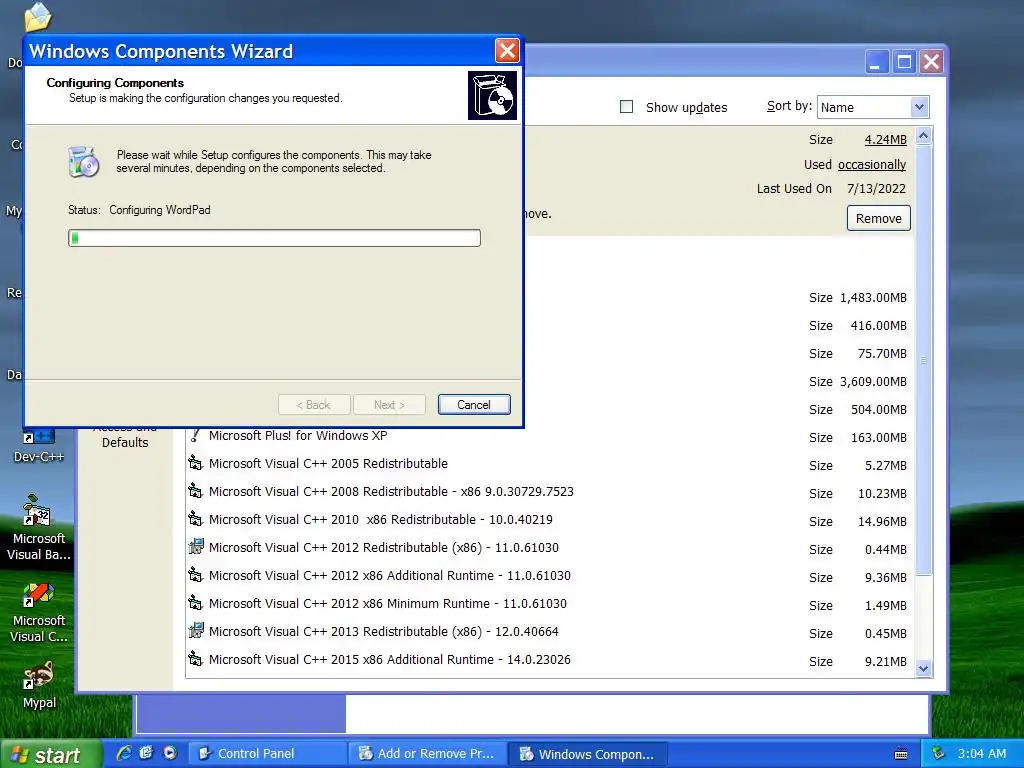Open Microsoft Visual C++ desktop shortcut
1024x768 pixels.
pos(39,613)
